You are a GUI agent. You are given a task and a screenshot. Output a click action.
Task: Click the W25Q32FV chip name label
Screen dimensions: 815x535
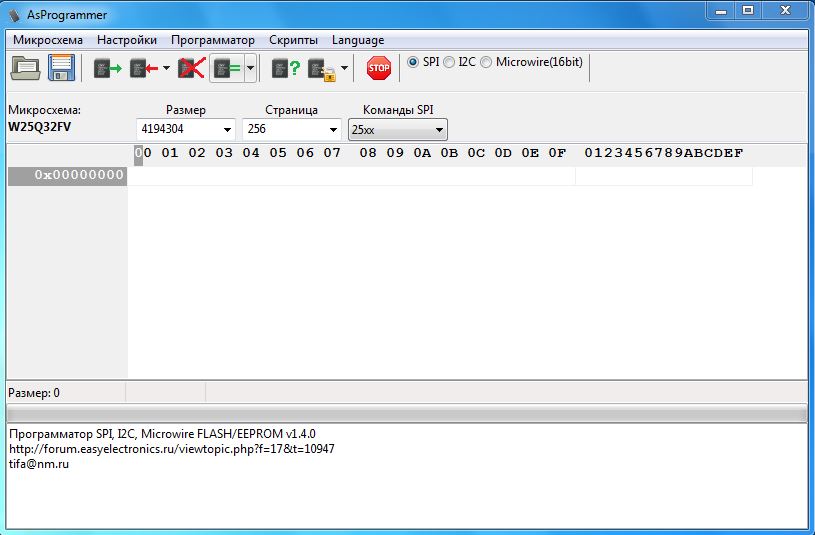point(40,127)
